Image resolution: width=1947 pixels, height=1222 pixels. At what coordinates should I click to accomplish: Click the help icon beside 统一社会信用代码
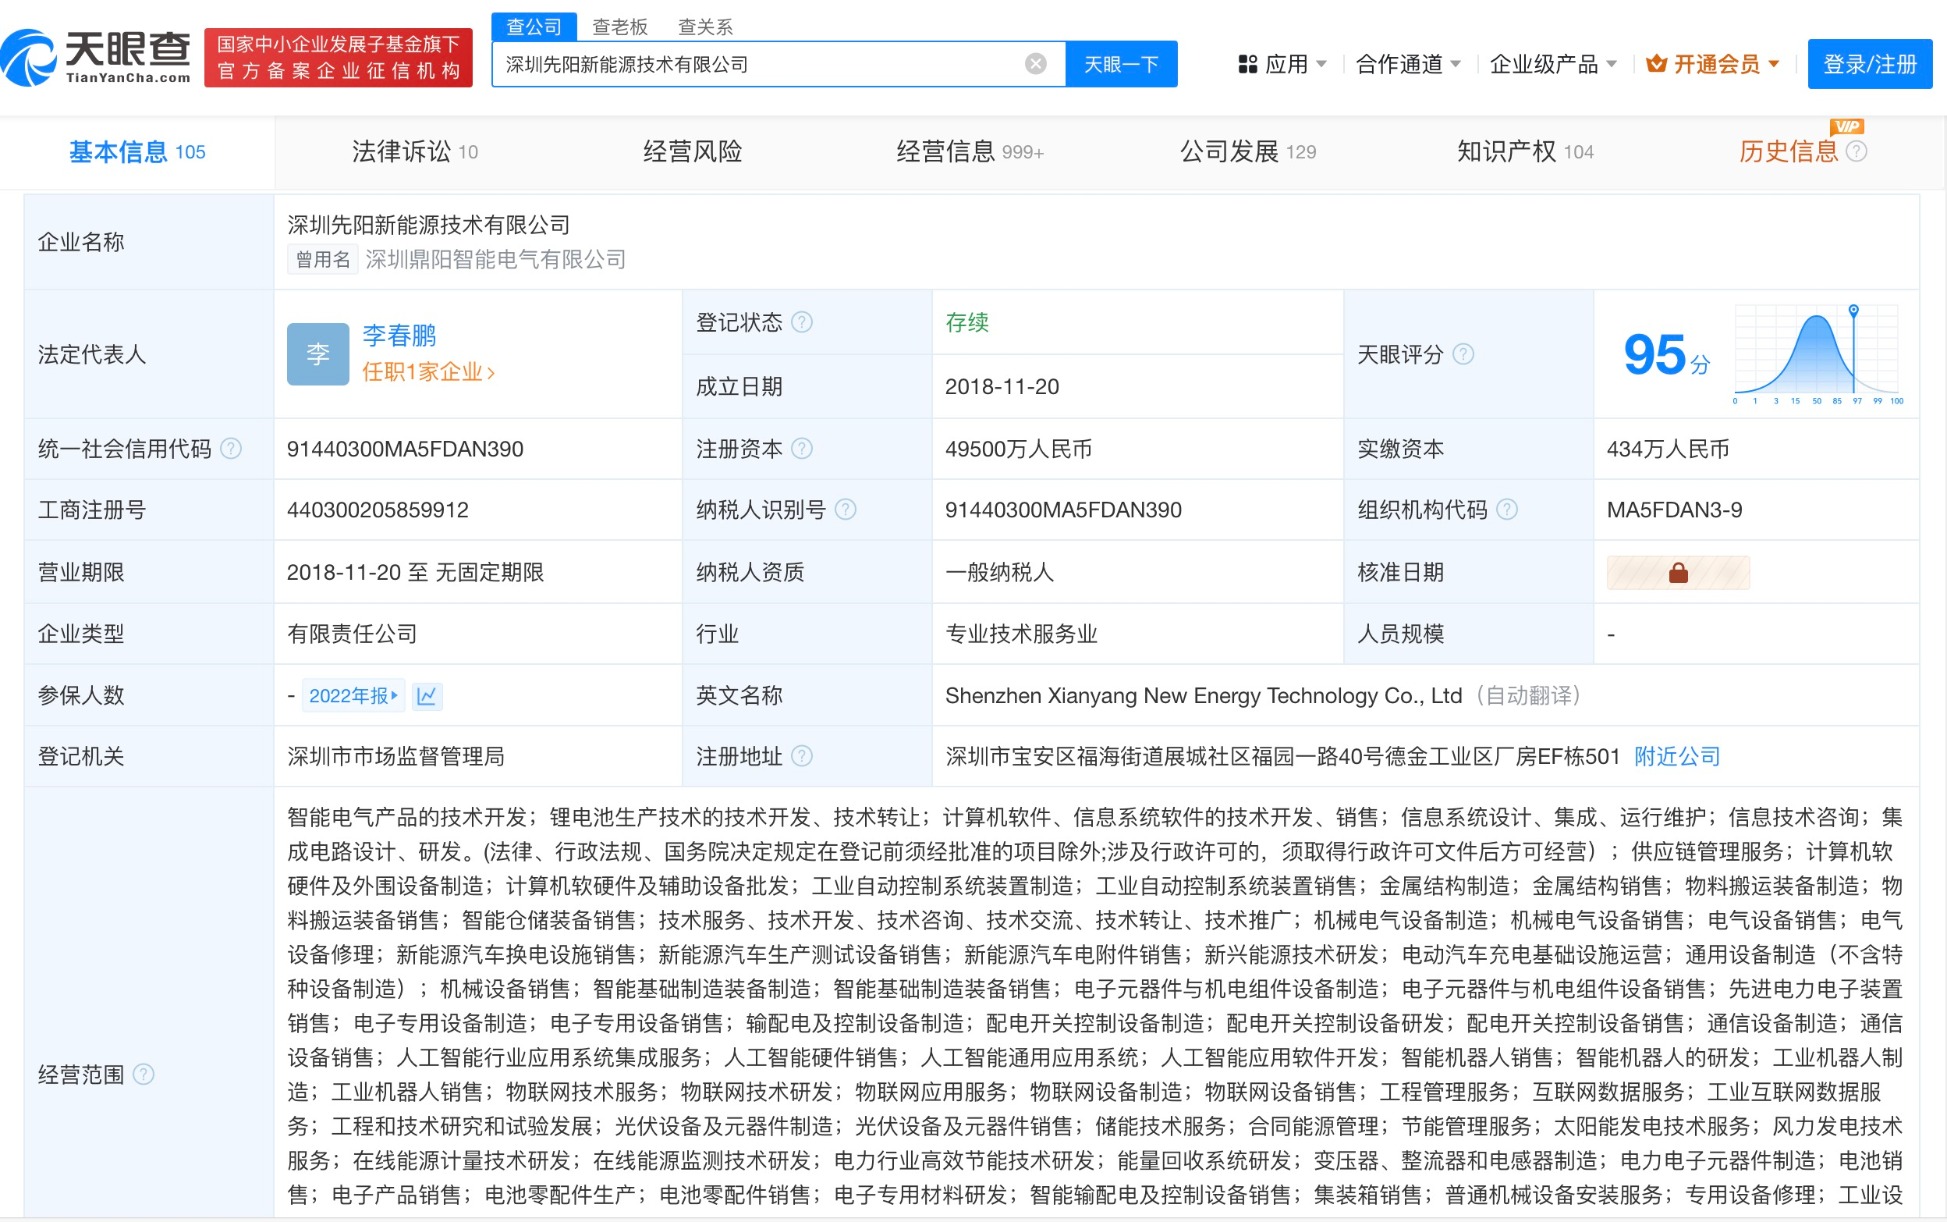click(x=231, y=449)
